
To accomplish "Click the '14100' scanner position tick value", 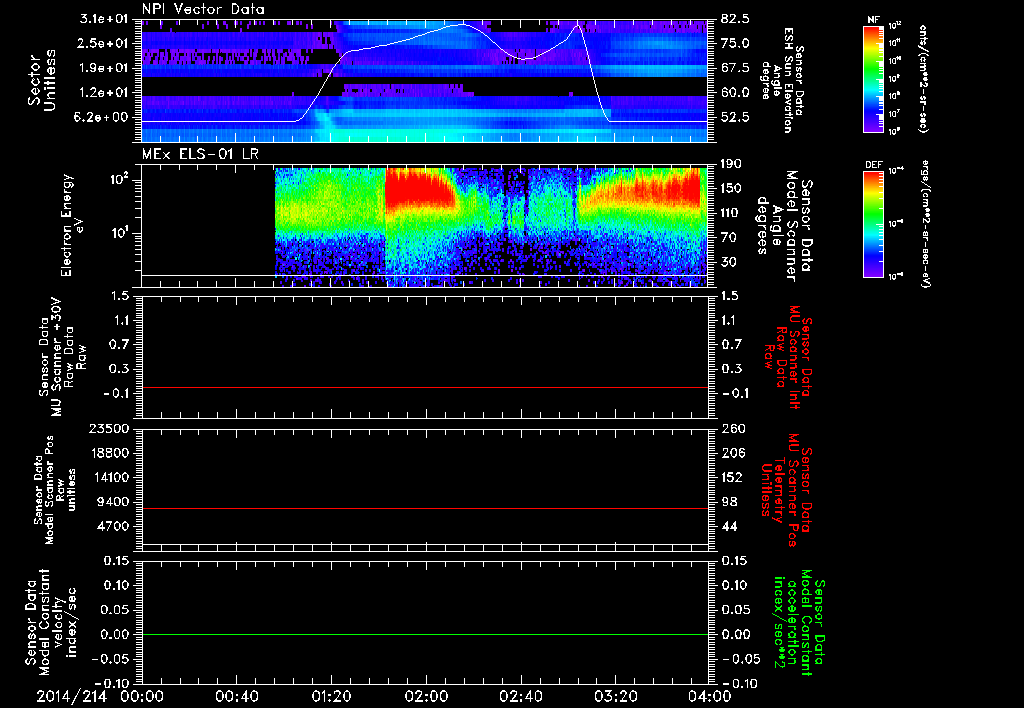I will coord(109,478).
